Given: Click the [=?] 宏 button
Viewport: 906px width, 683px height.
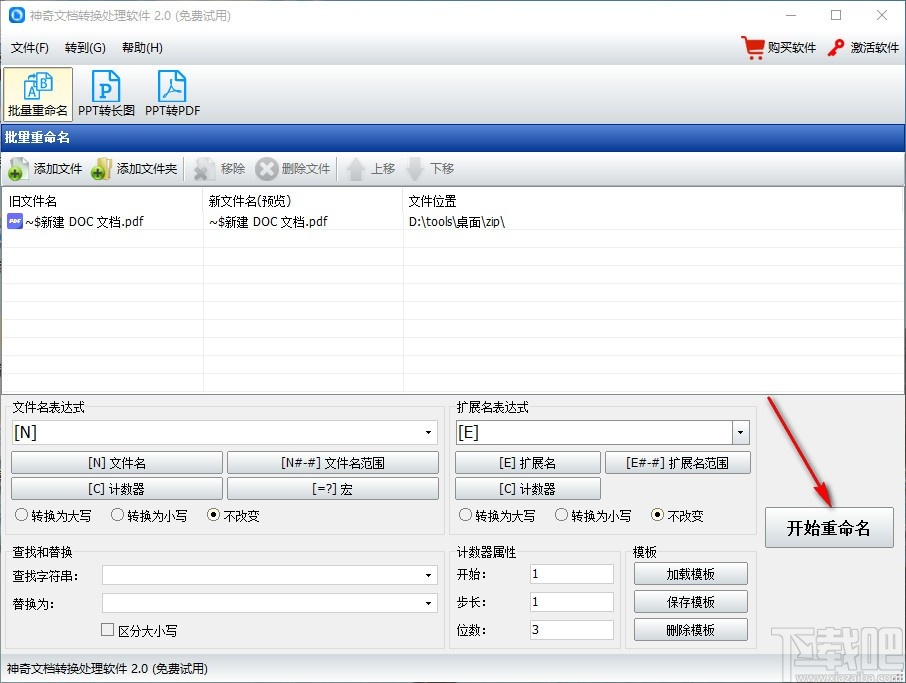Looking at the screenshot, I should (x=333, y=489).
